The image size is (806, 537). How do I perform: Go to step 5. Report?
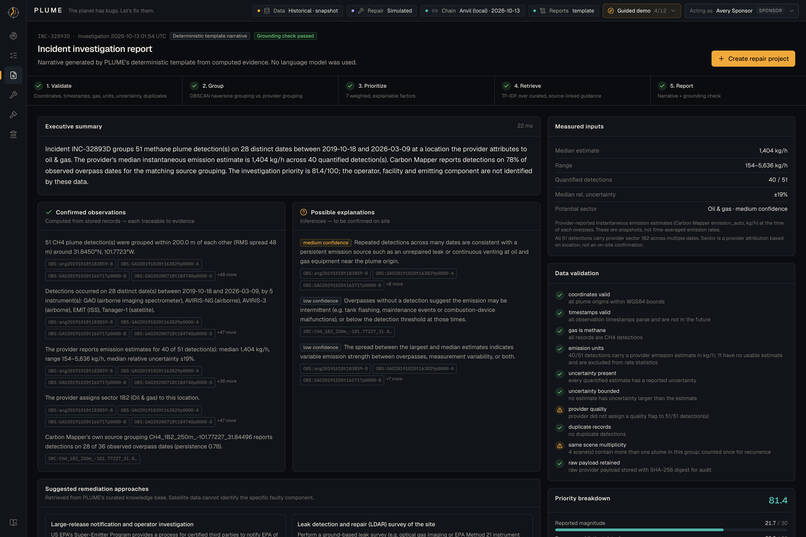pyautogui.click(x=728, y=90)
